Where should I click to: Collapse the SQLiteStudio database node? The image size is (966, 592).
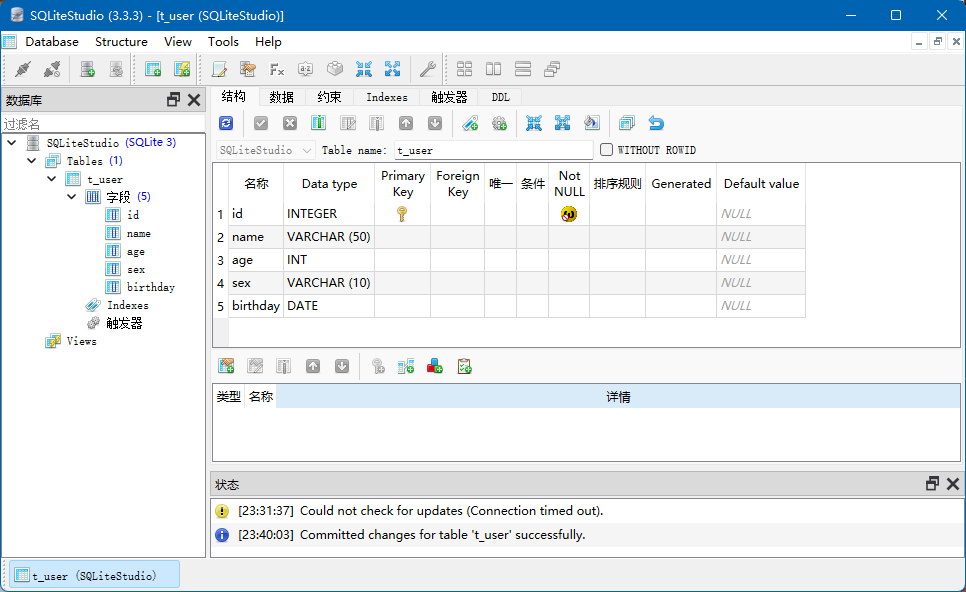click(12, 143)
